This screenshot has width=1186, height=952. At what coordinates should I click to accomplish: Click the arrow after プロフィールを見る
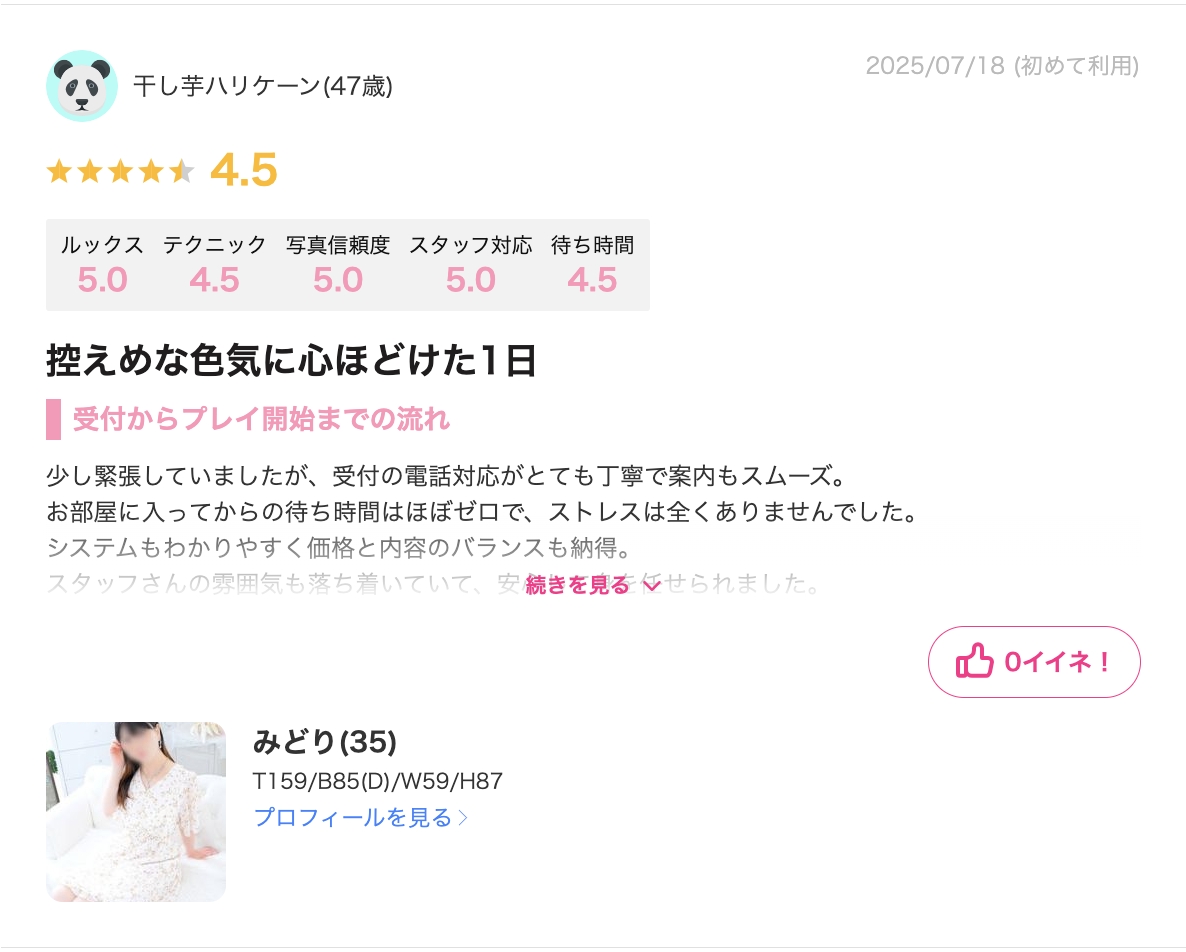point(463,817)
